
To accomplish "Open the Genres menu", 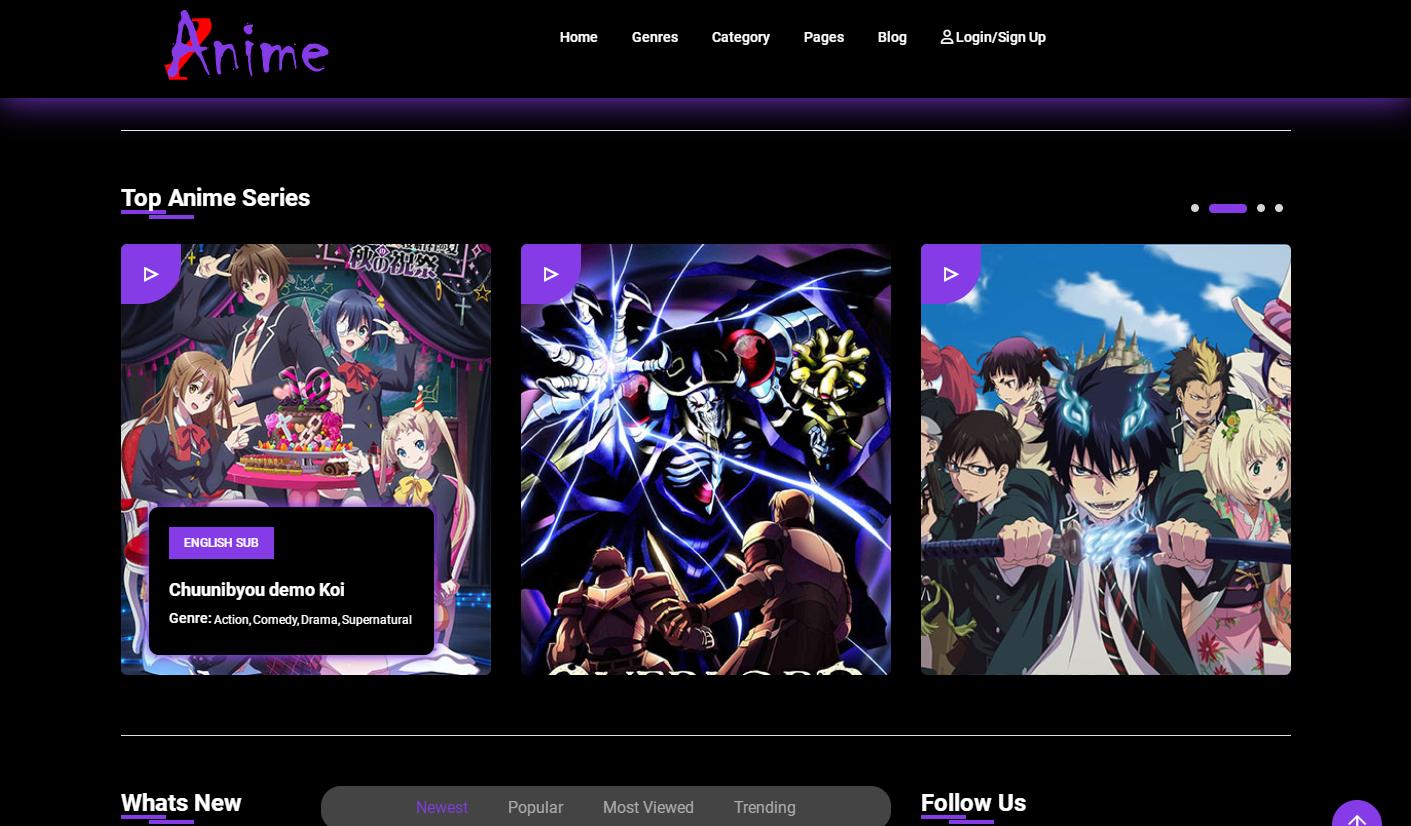I will [x=655, y=37].
